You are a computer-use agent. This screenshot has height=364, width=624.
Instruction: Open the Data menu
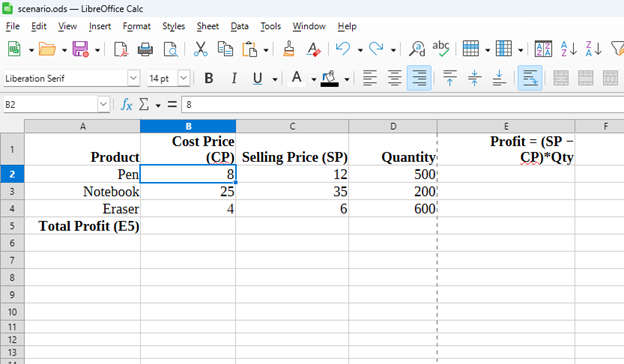239,26
